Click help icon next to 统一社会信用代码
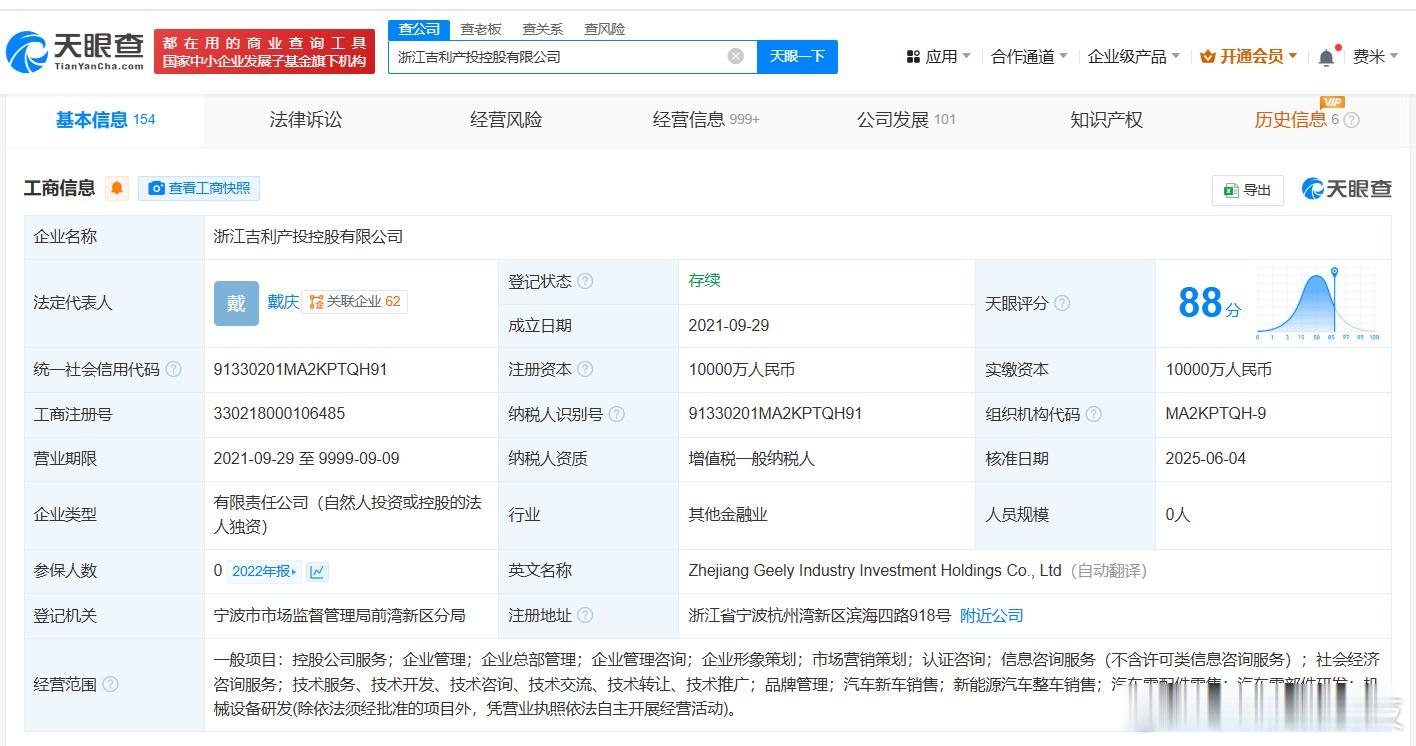The height and width of the screenshot is (746, 1416). pos(173,369)
